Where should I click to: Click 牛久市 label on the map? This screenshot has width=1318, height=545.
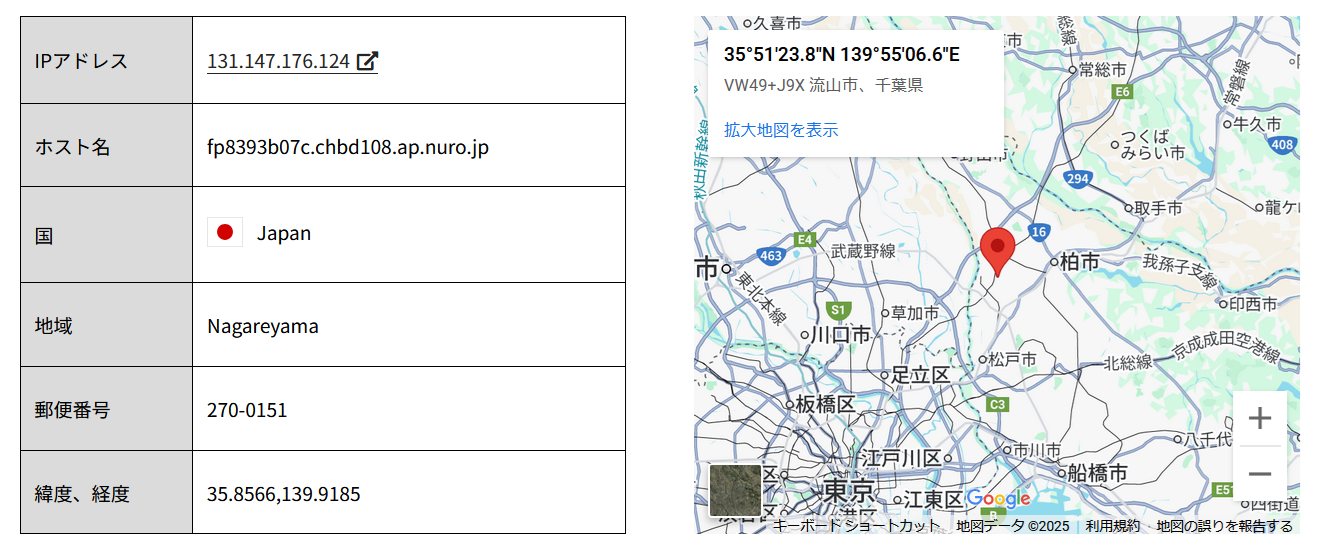1259,124
